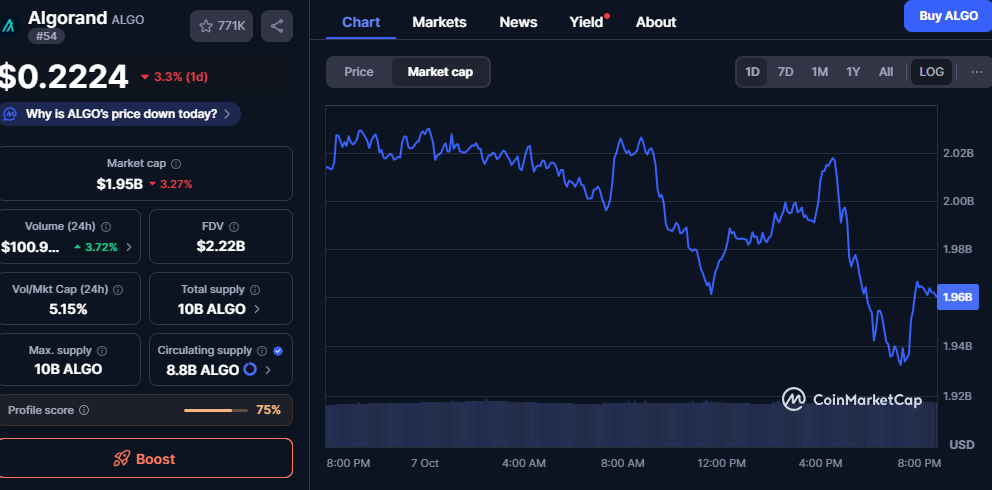Click the share icon button
Screen dimensions: 992x490
(x=277, y=26)
